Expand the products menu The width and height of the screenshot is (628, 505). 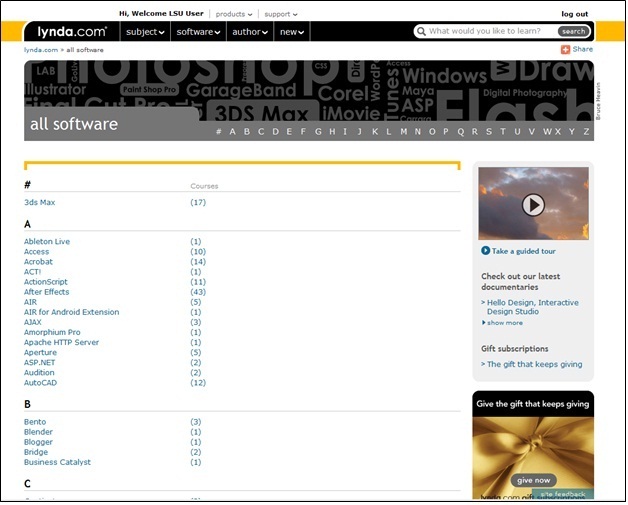pyautogui.click(x=234, y=14)
